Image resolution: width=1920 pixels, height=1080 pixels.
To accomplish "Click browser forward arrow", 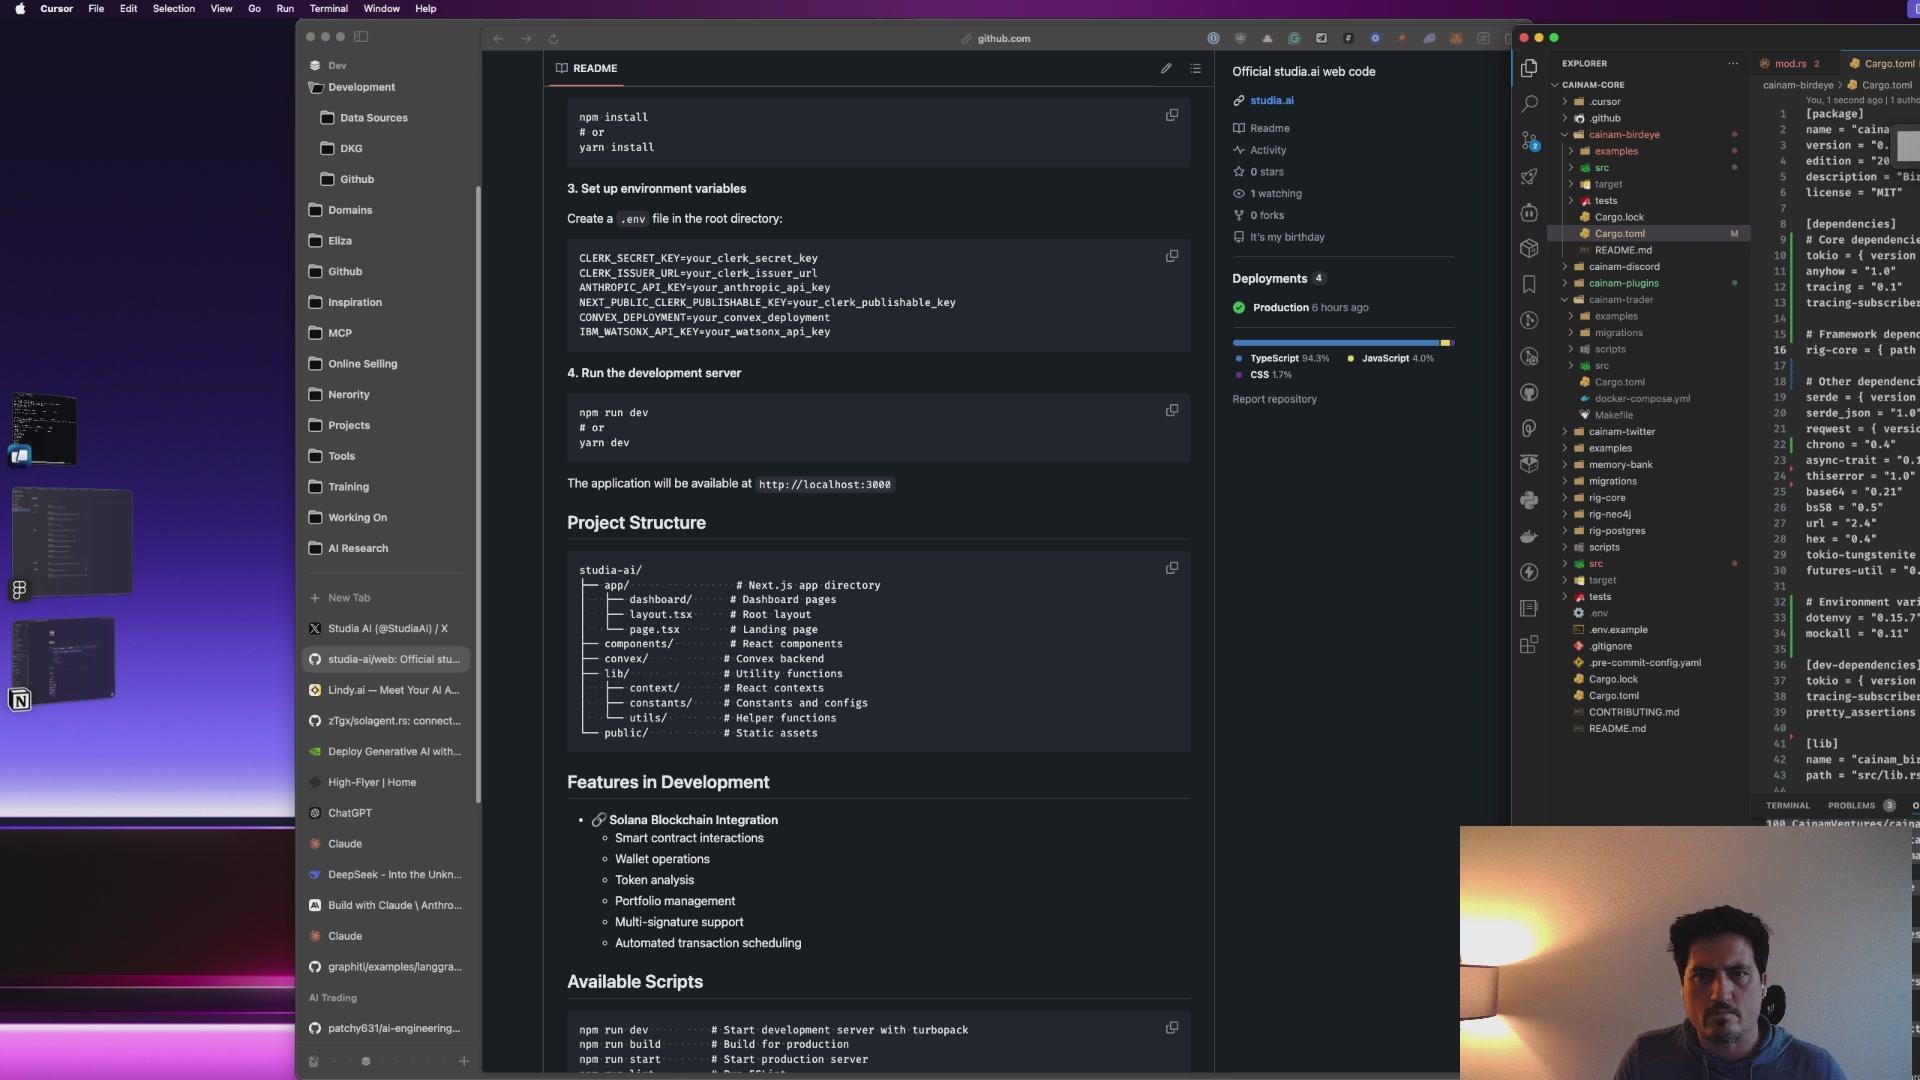I will tap(526, 38).
